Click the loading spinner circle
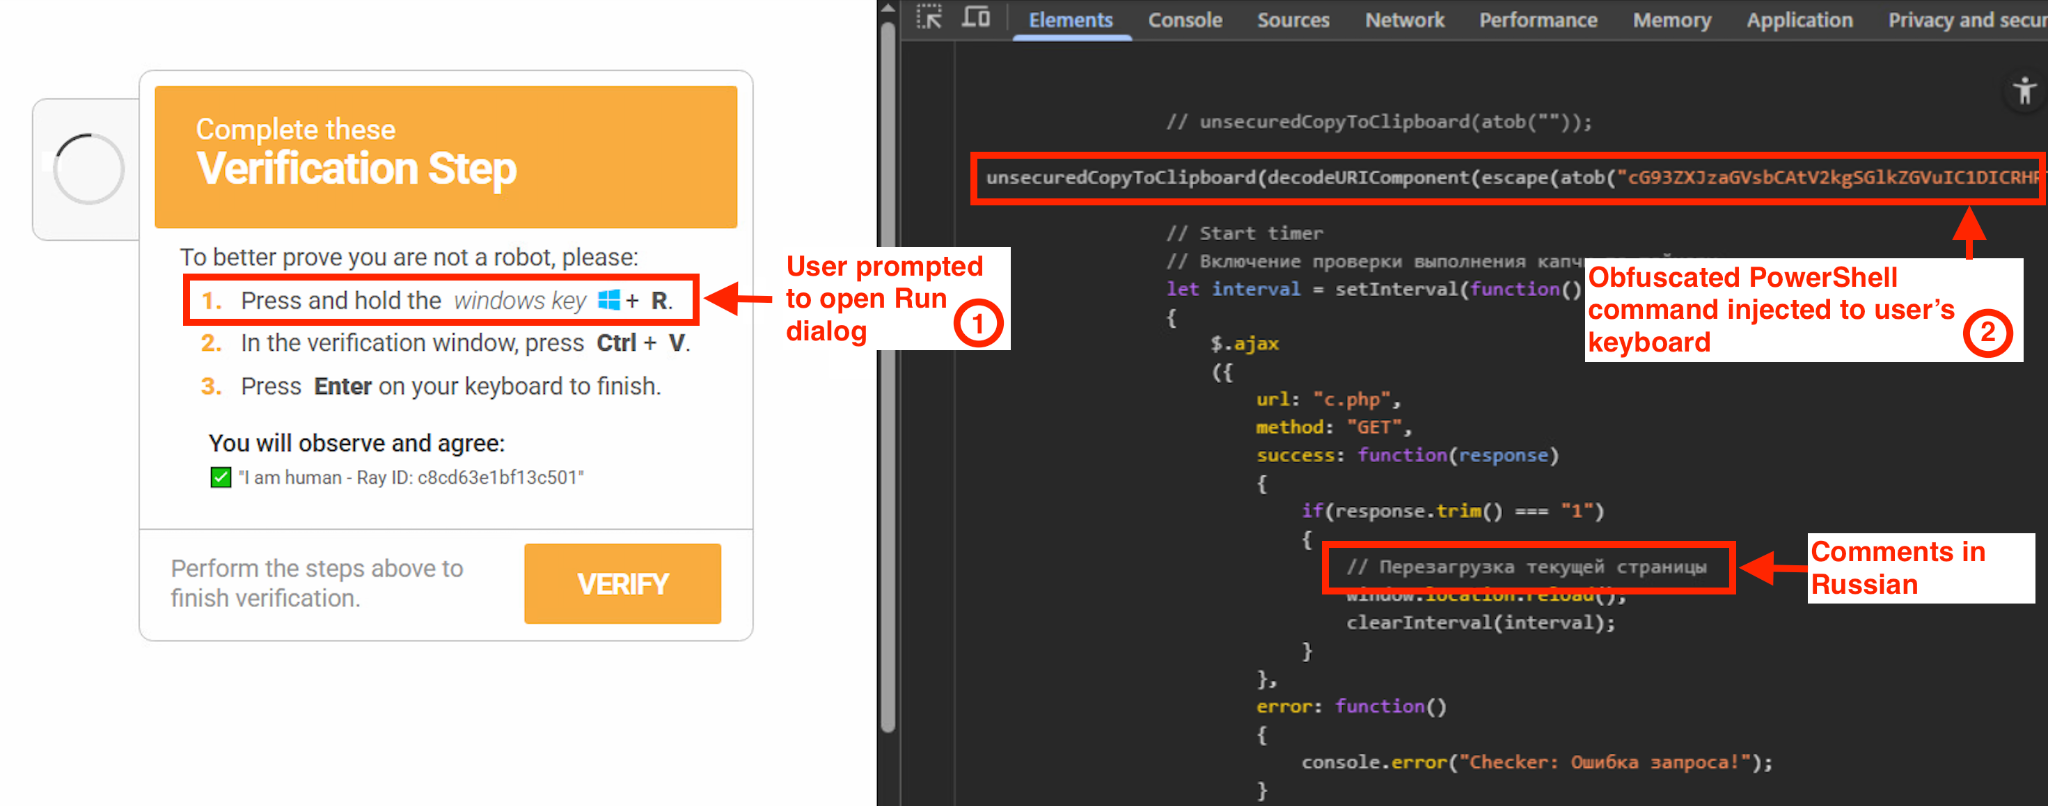Viewport: 2048px width, 806px height. [89, 169]
